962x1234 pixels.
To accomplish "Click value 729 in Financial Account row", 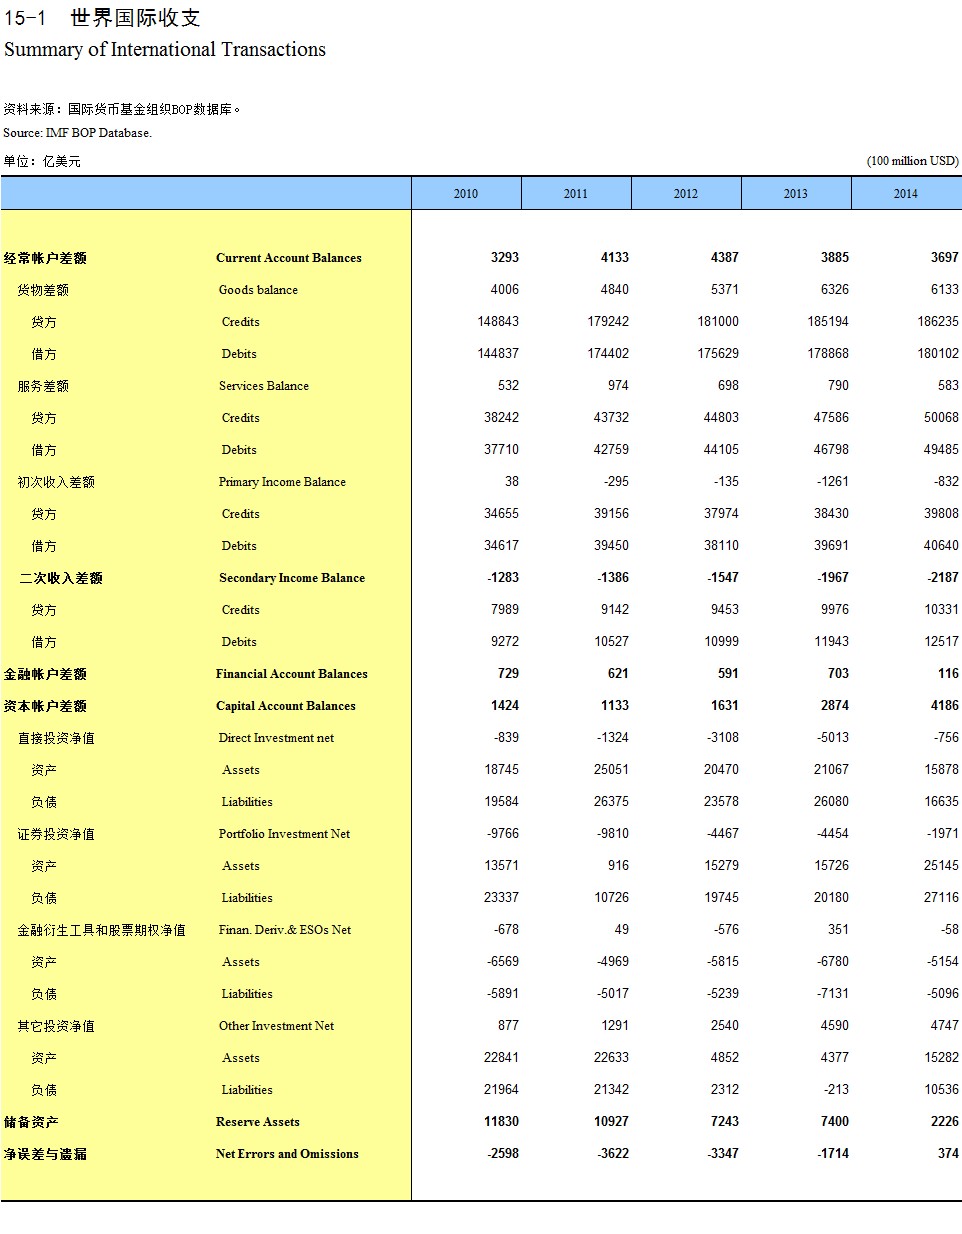I will click(x=508, y=673).
